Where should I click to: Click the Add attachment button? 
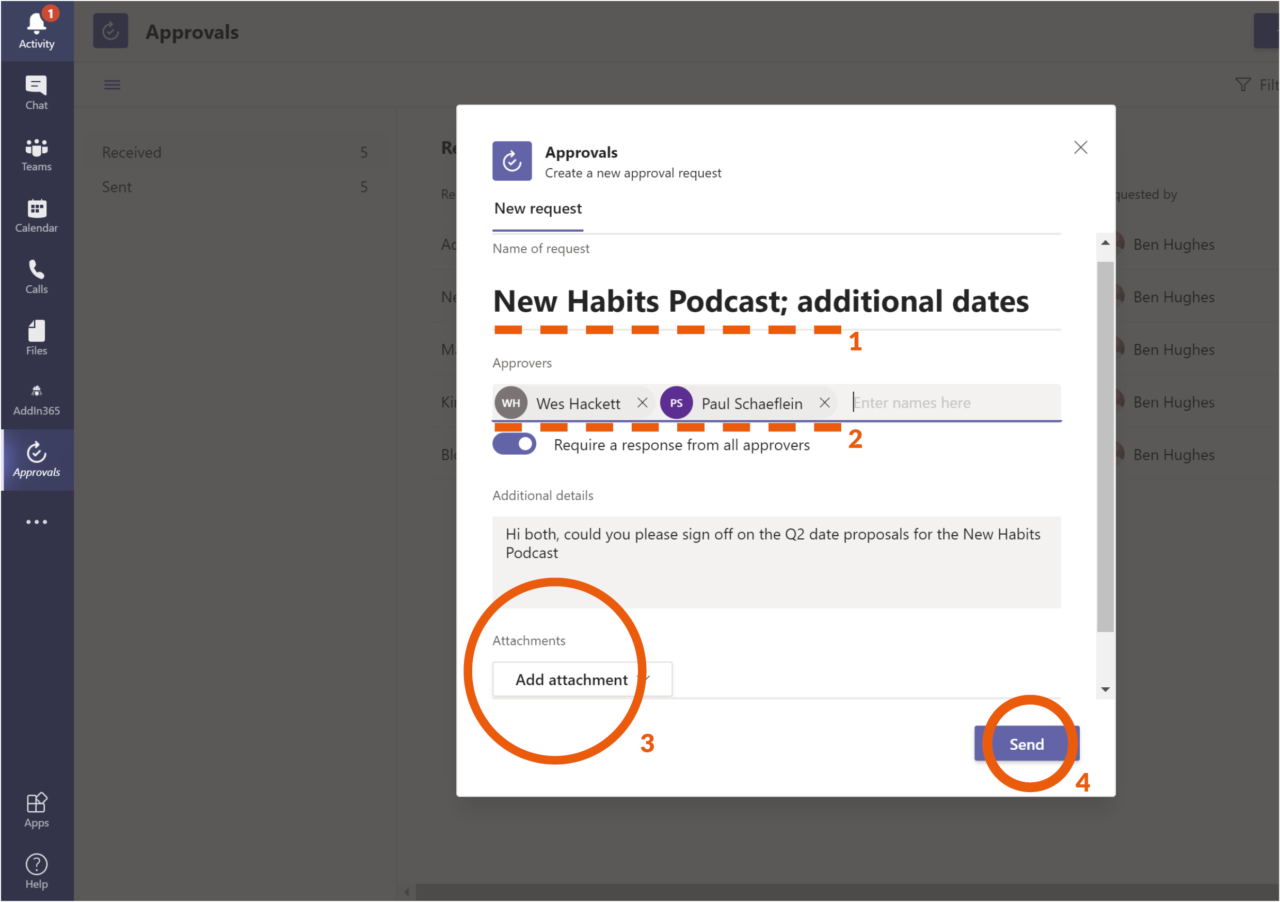(x=570, y=679)
